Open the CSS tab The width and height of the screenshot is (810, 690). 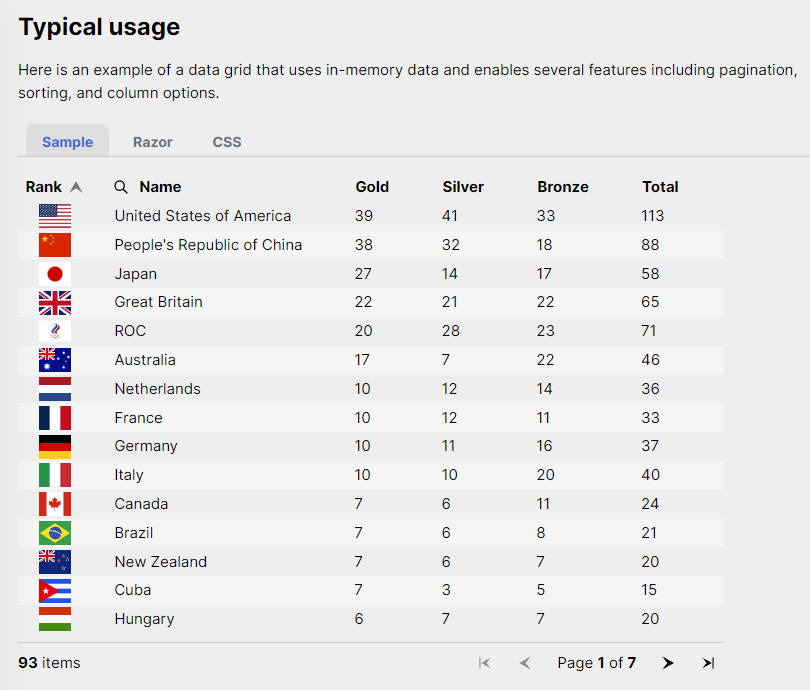[227, 142]
